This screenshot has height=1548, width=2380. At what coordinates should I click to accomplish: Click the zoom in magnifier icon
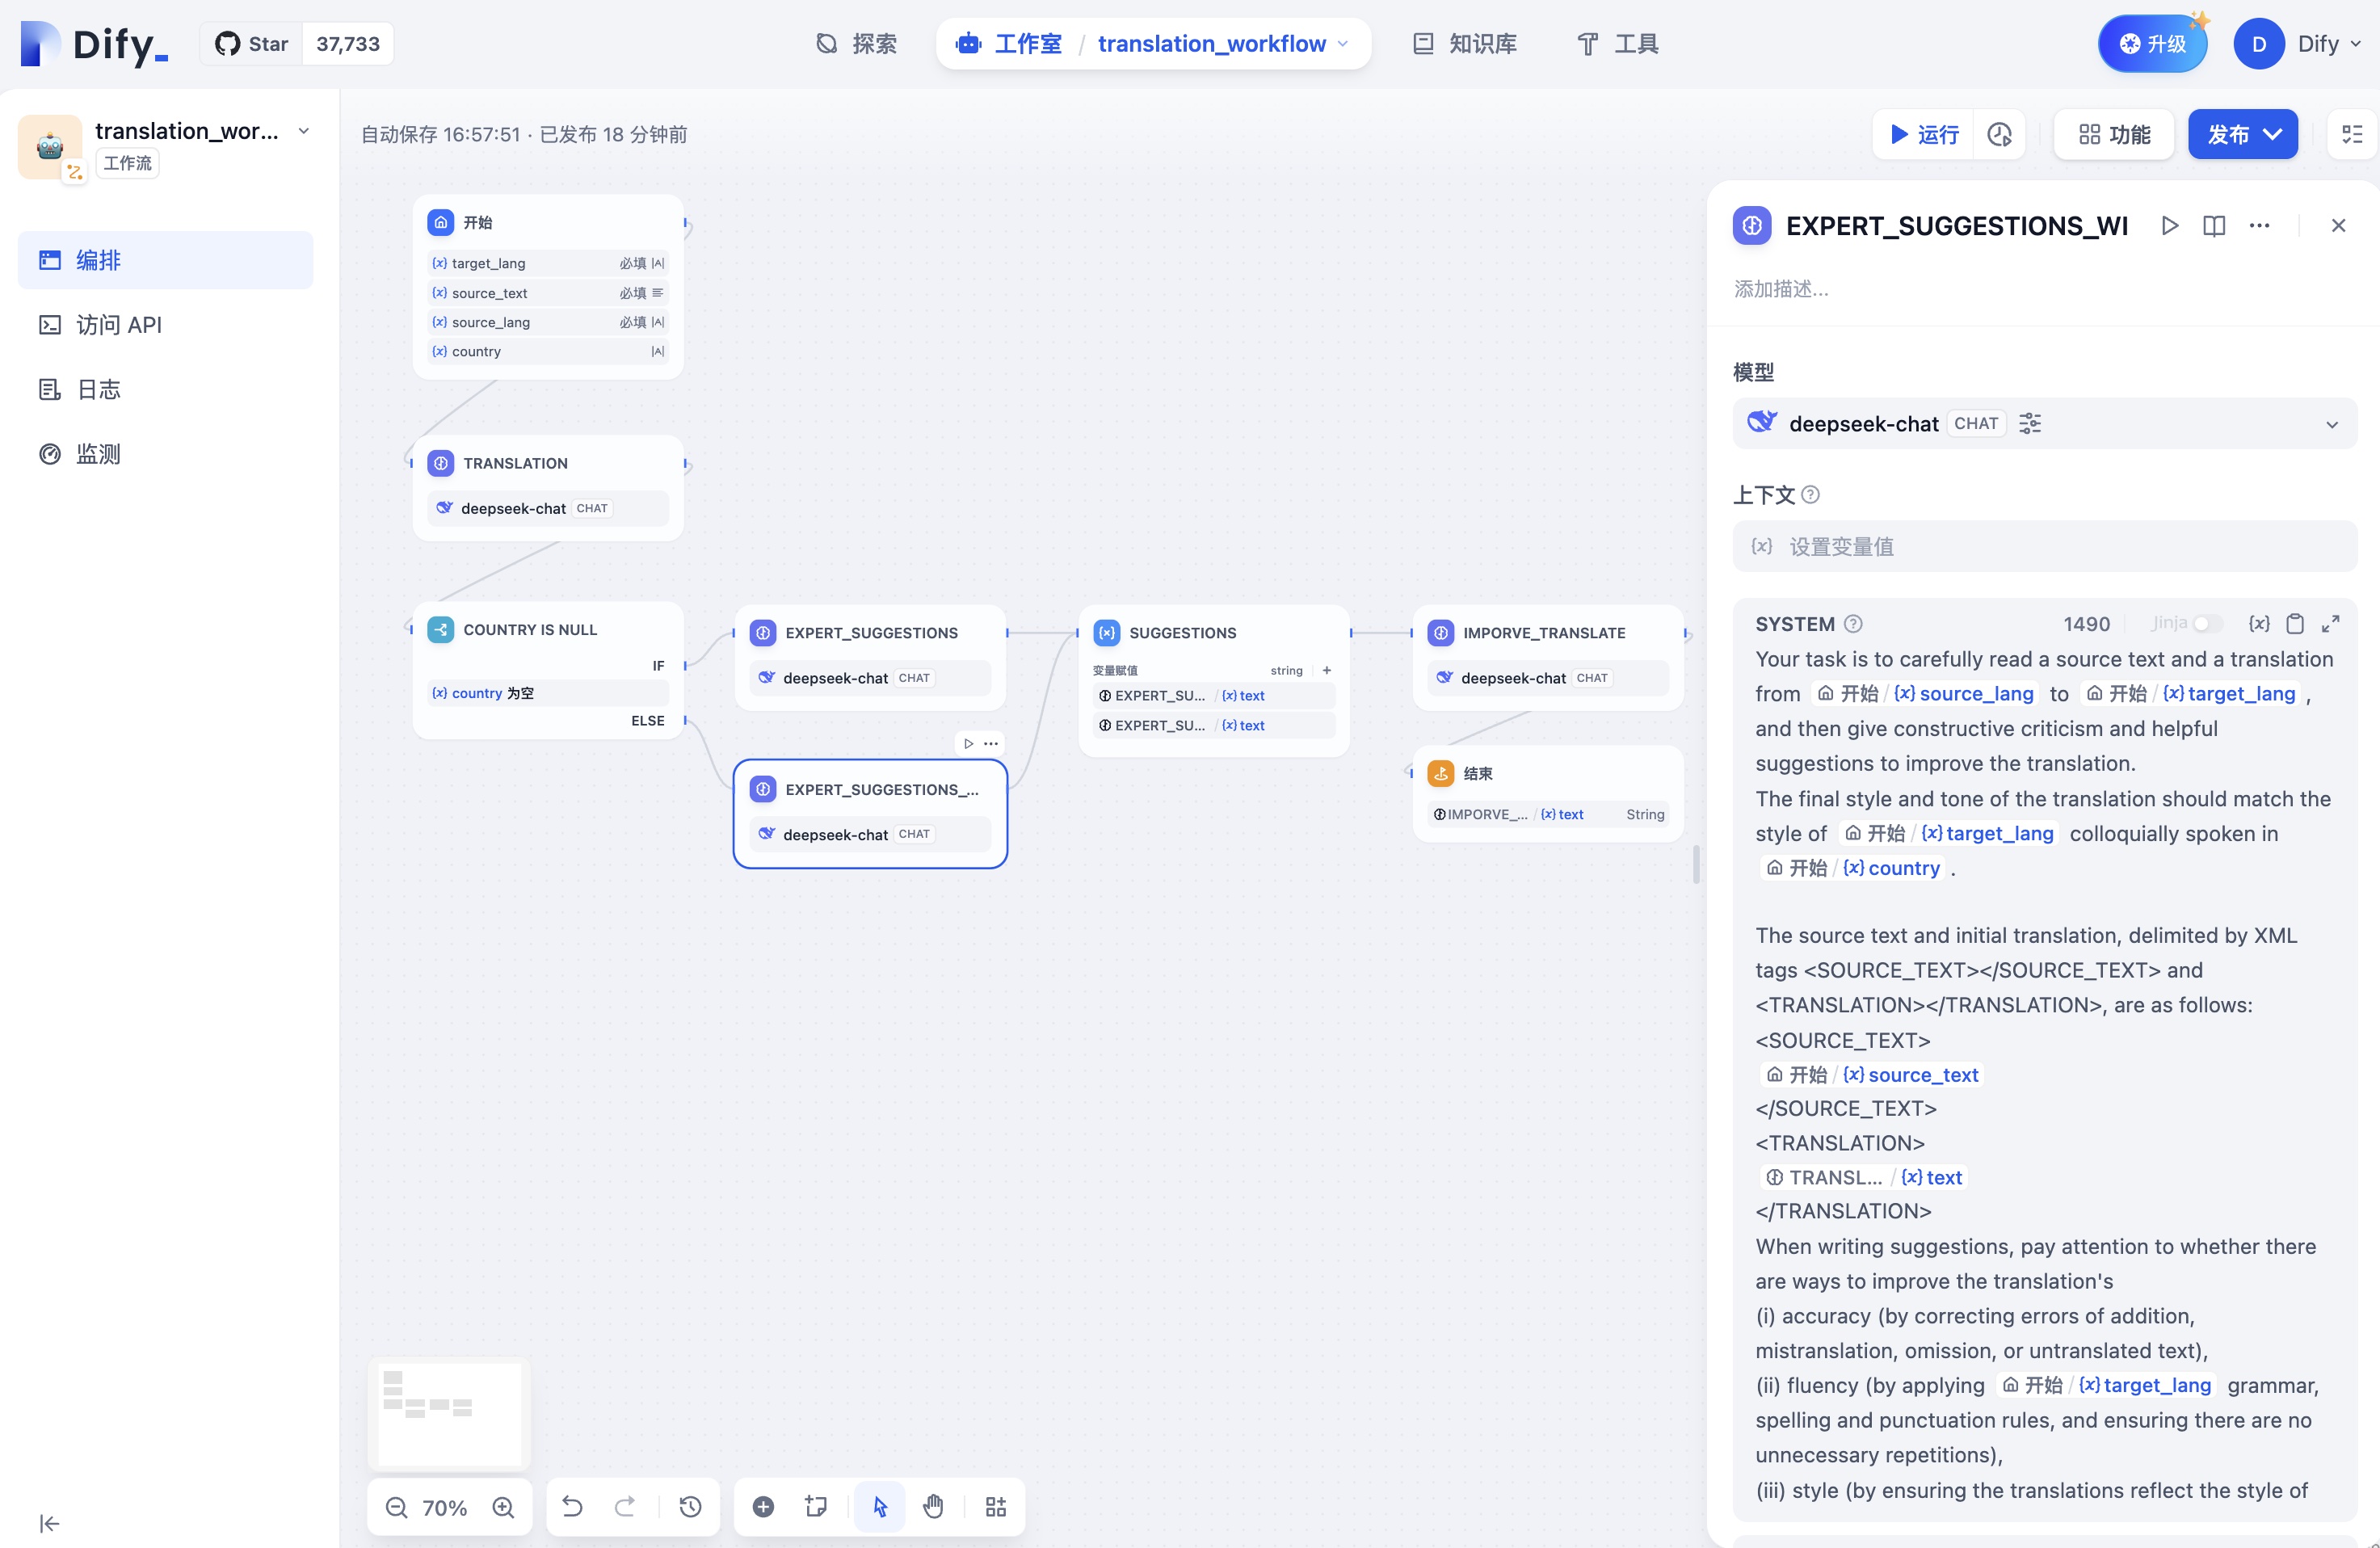click(x=504, y=1507)
